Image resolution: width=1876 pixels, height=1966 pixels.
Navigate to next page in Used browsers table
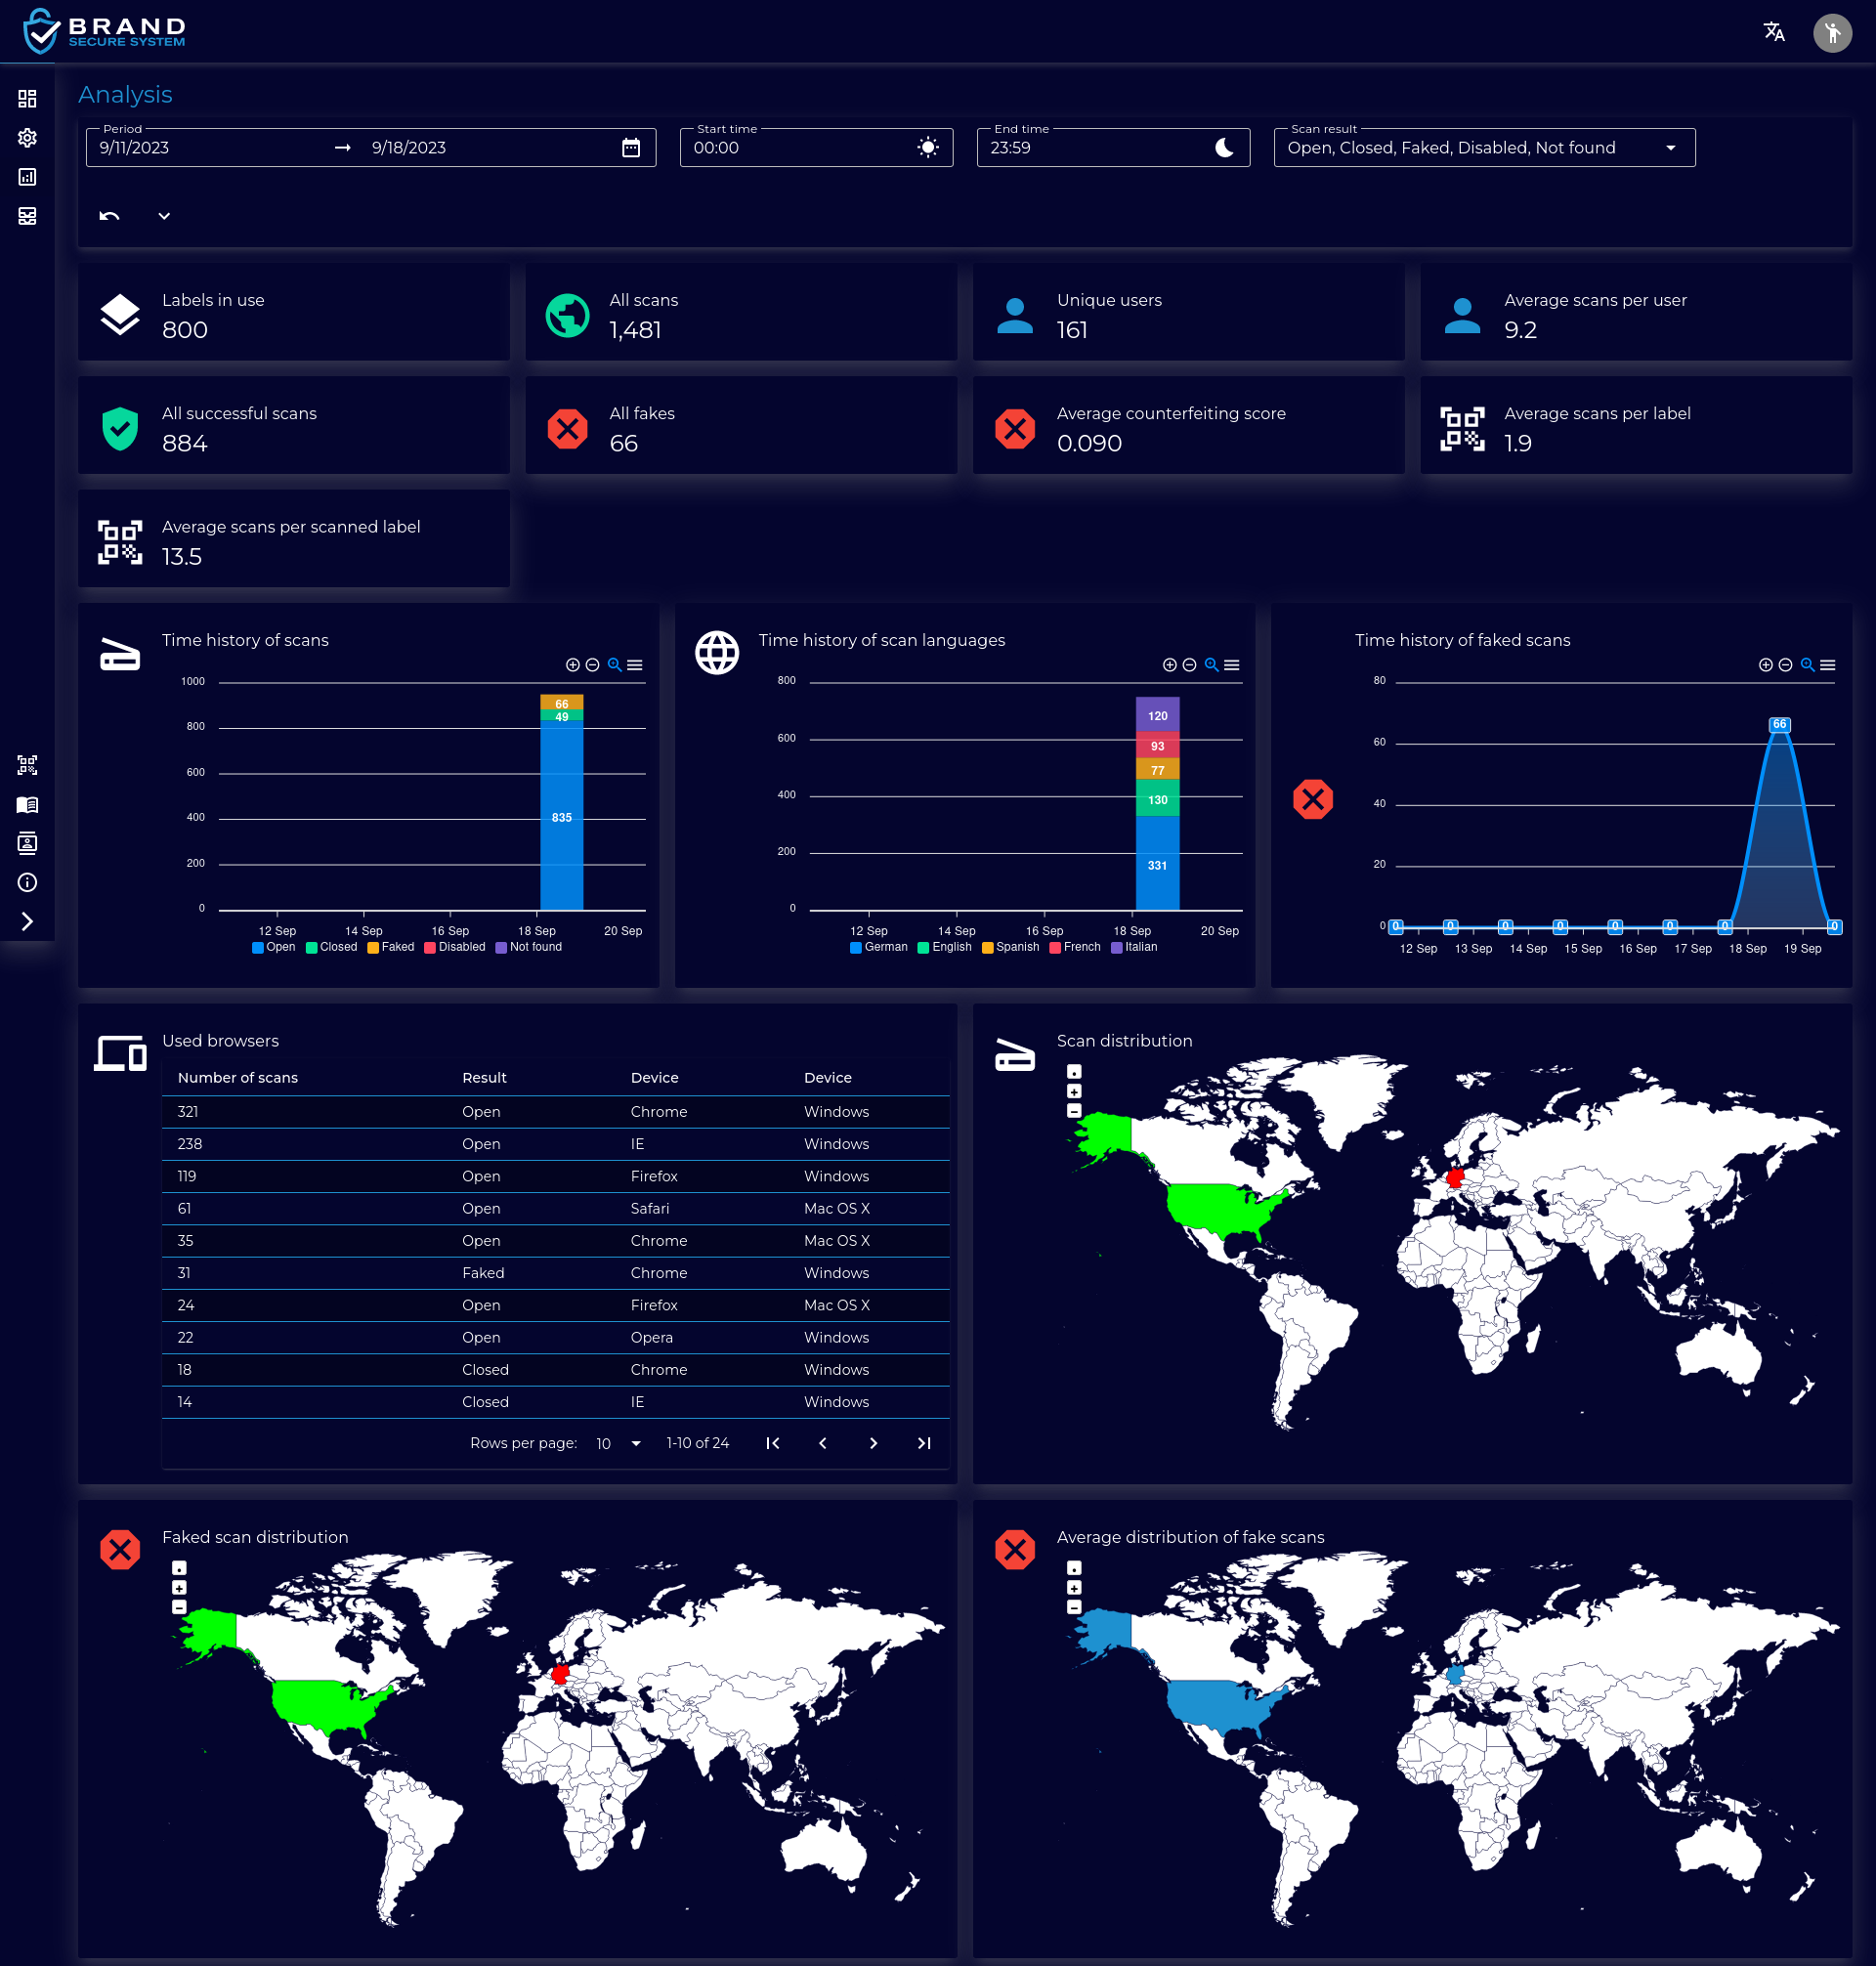[871, 1443]
